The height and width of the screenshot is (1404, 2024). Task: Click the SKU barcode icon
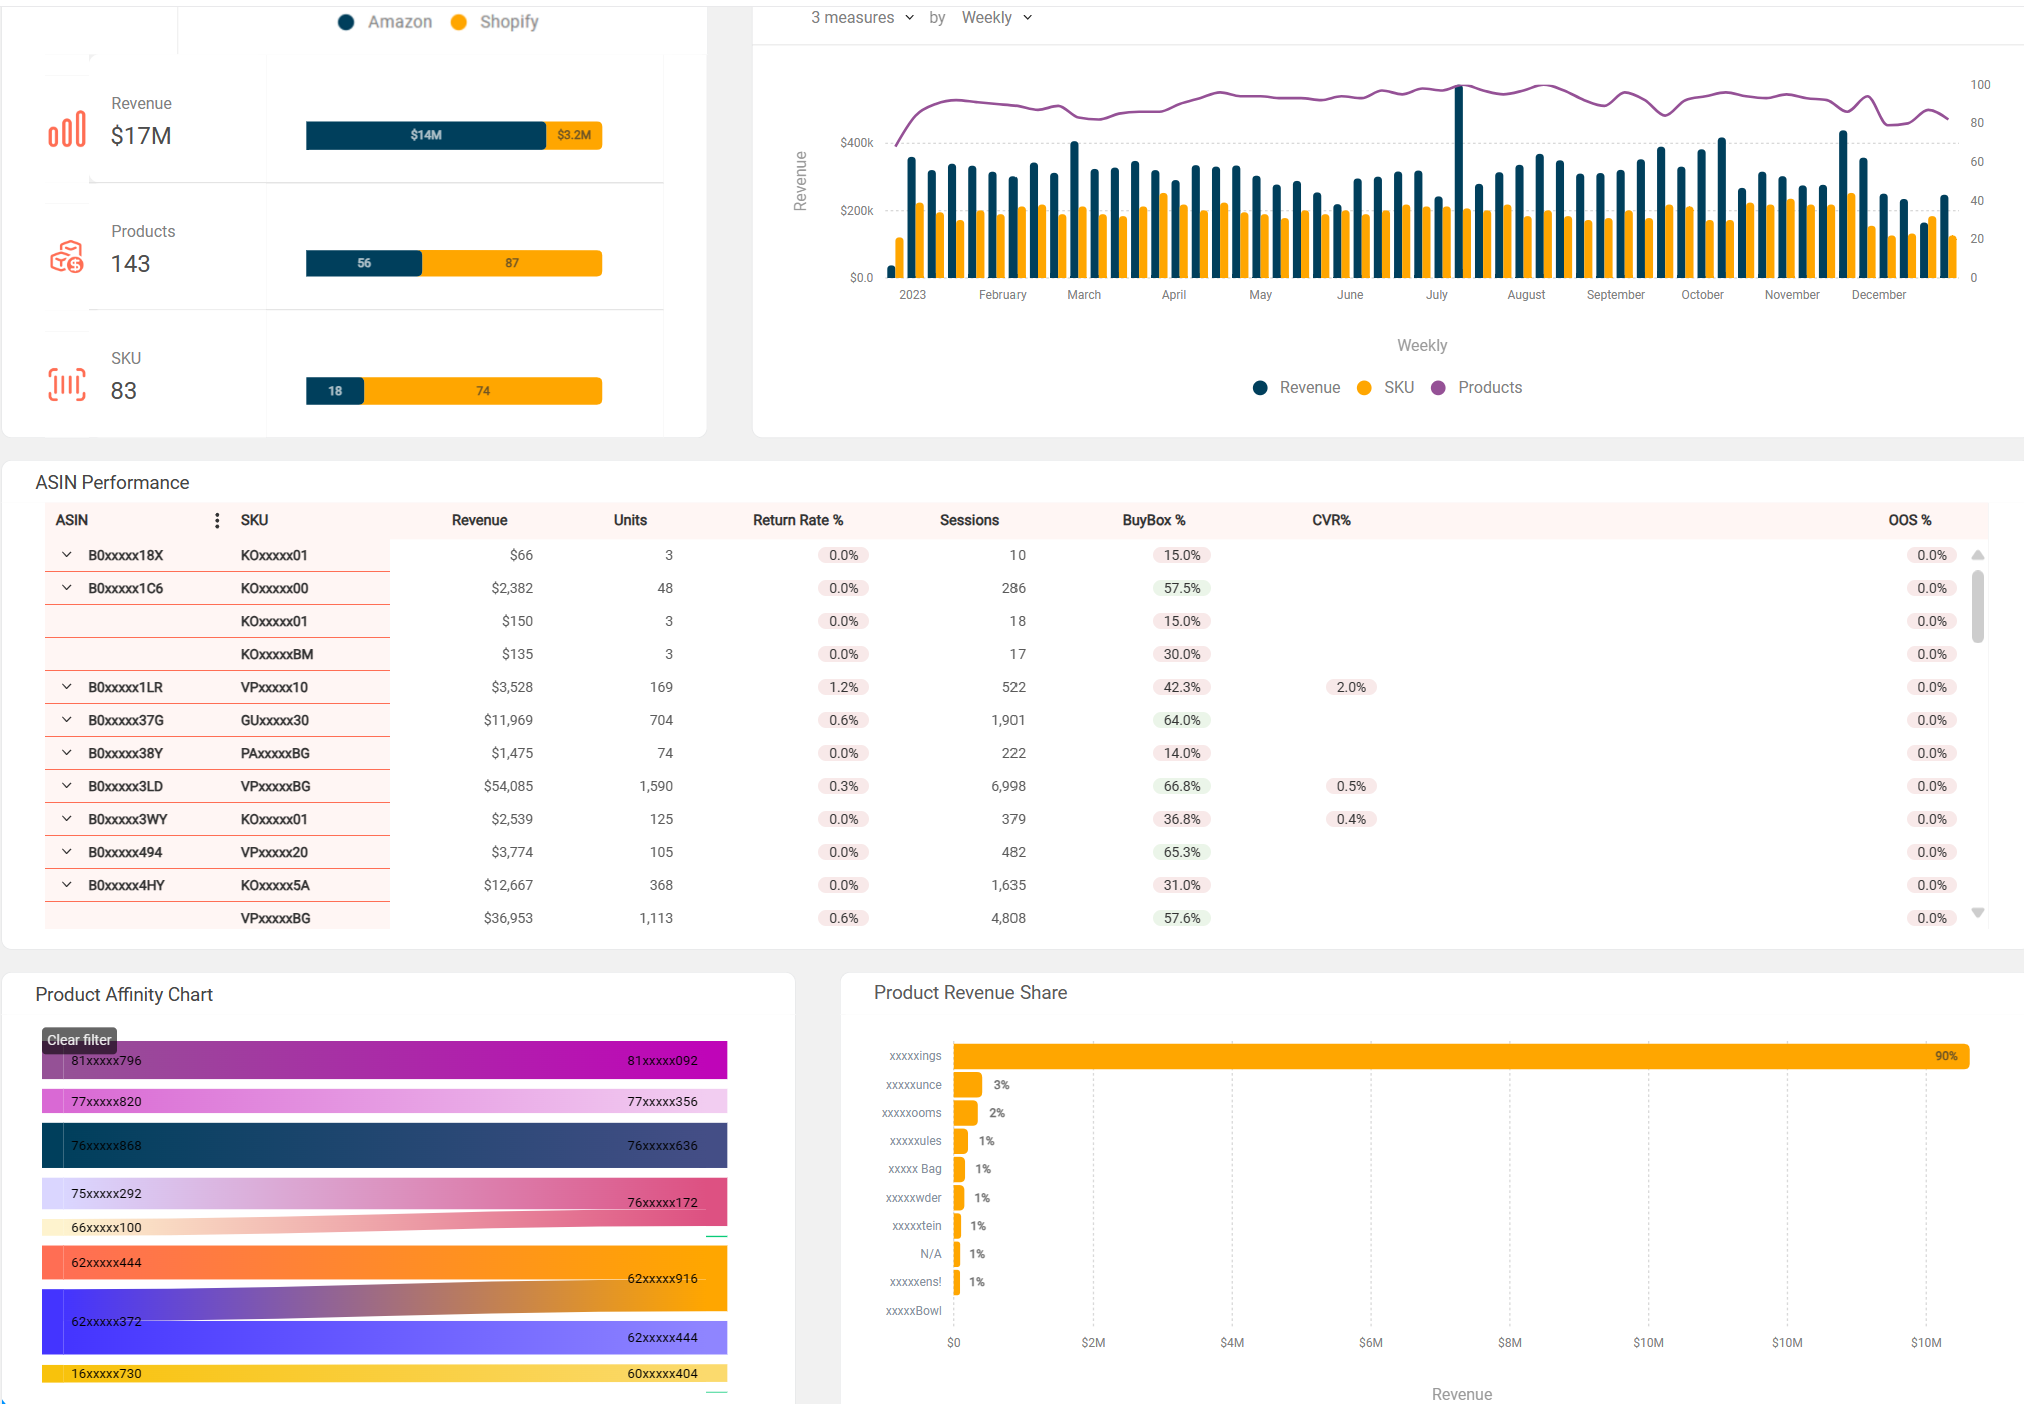(67, 384)
